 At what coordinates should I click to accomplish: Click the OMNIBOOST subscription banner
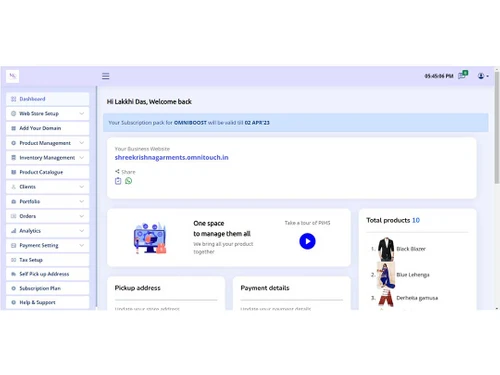pyautogui.click(x=296, y=123)
